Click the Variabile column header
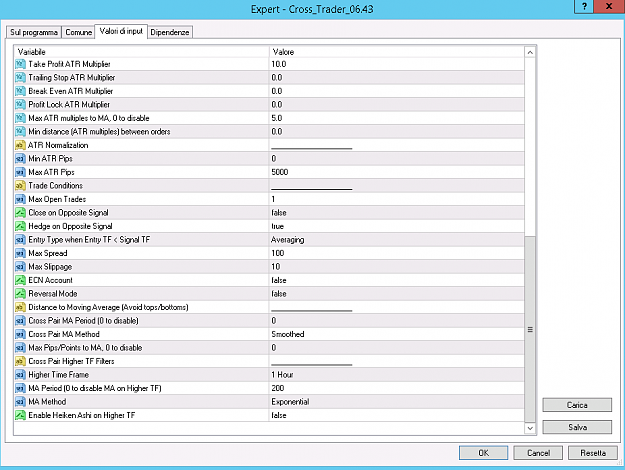This screenshot has width=625, height=470. pyautogui.click(x=142, y=52)
